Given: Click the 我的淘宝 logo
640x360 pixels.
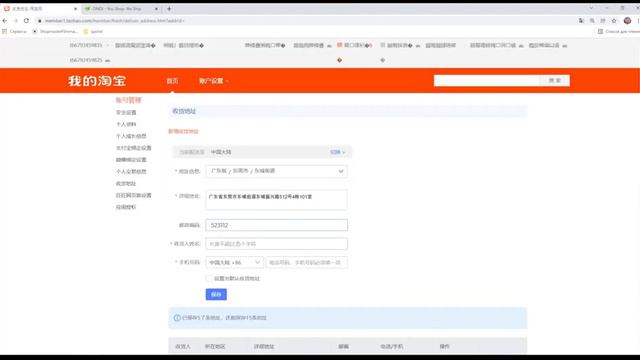Looking at the screenshot, I should pyautogui.click(x=97, y=81).
